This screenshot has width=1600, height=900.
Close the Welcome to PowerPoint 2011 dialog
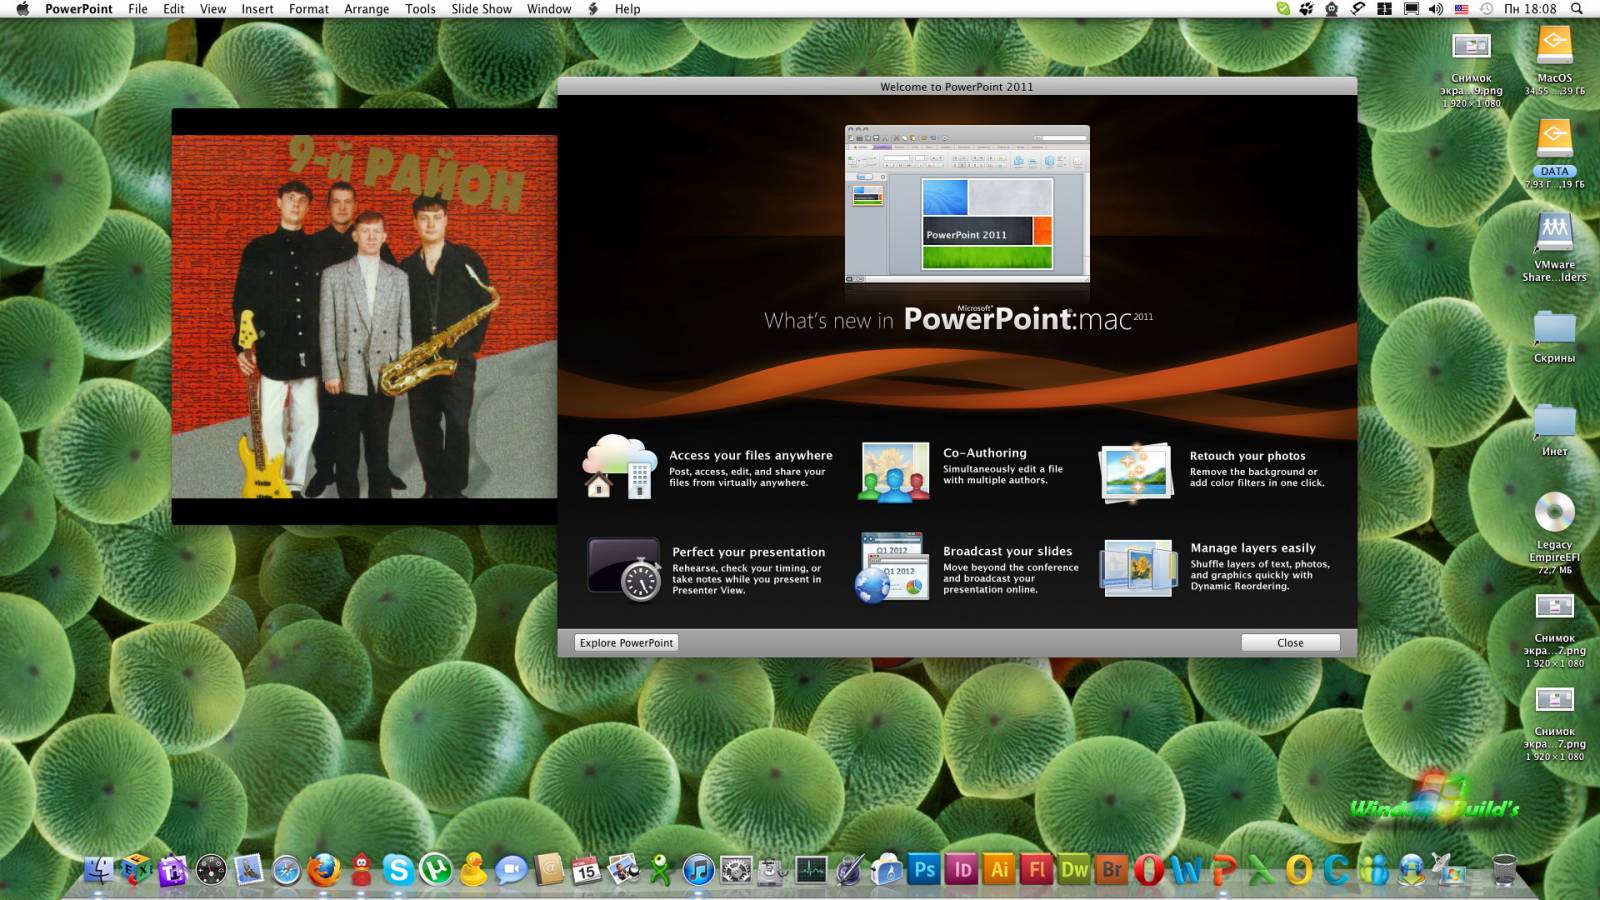[1290, 643]
